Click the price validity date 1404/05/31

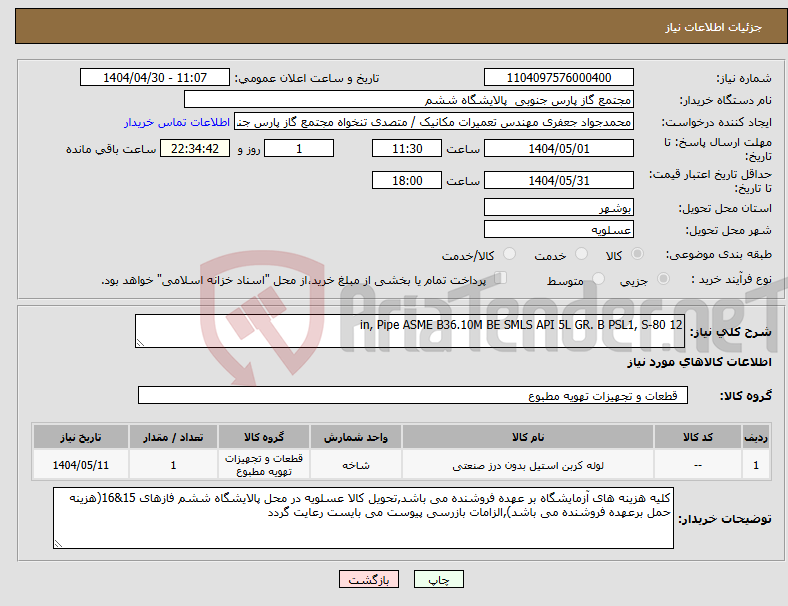(x=558, y=180)
